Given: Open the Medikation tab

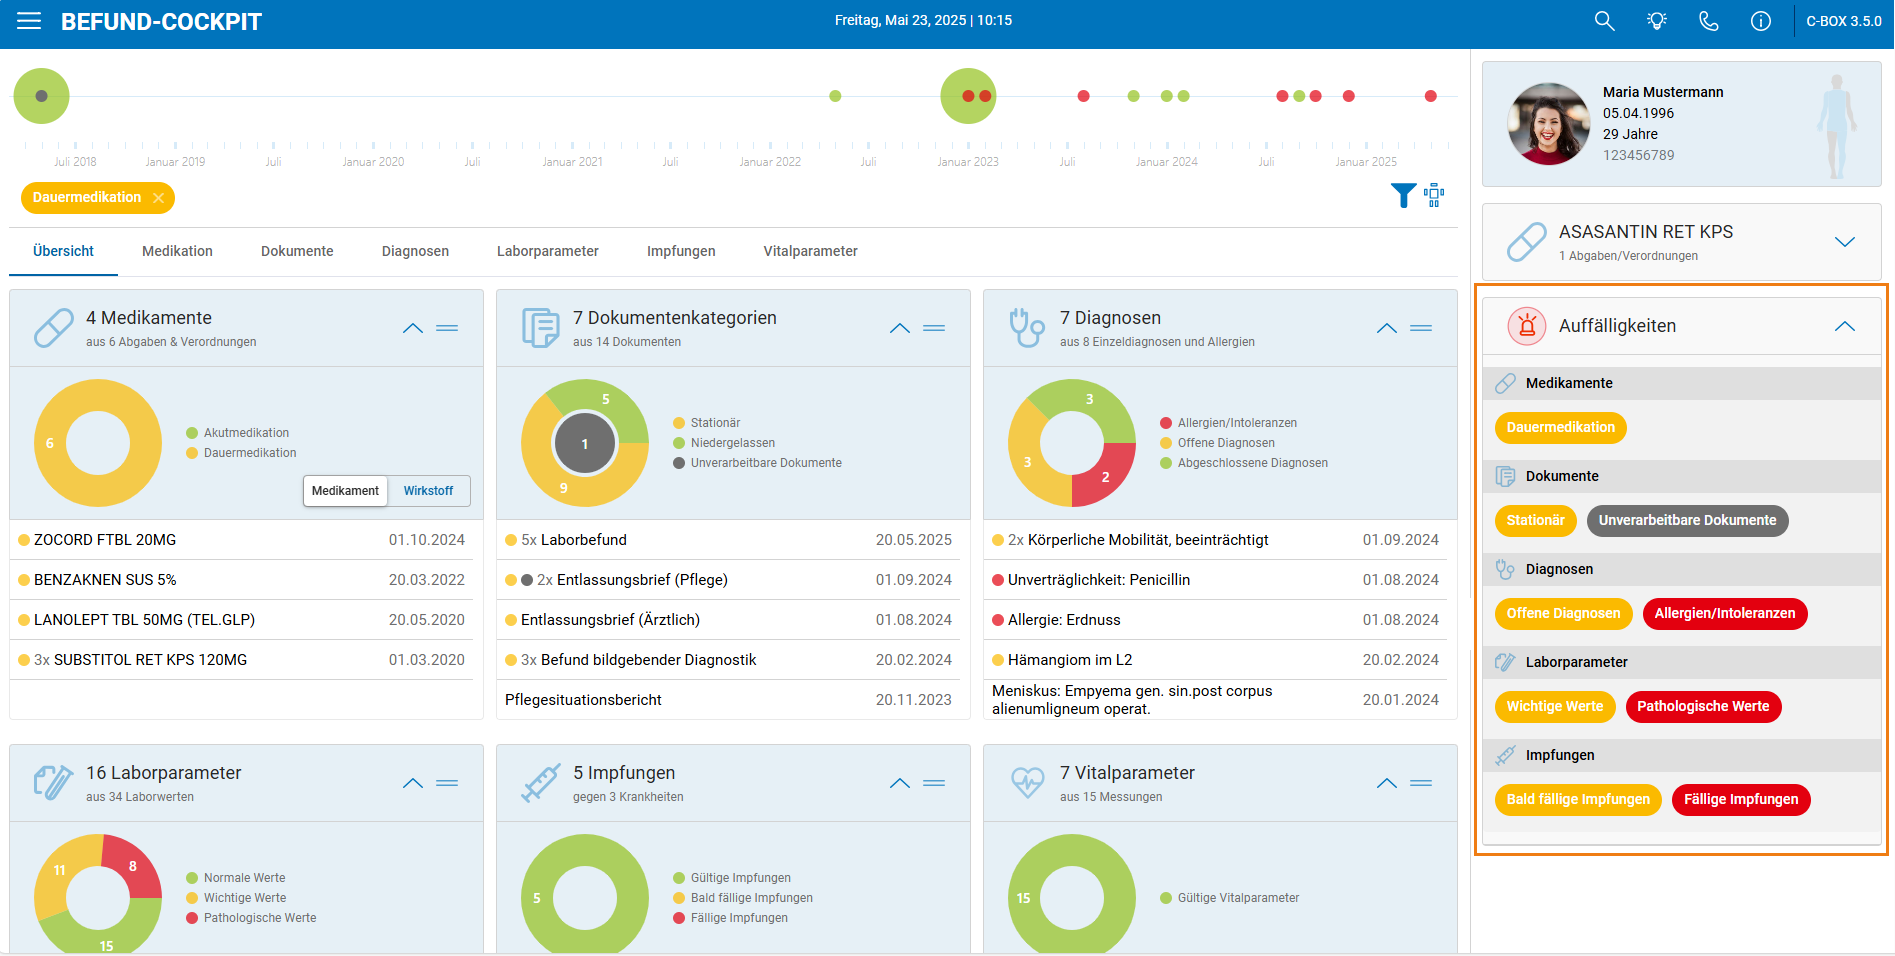Looking at the screenshot, I should (177, 251).
